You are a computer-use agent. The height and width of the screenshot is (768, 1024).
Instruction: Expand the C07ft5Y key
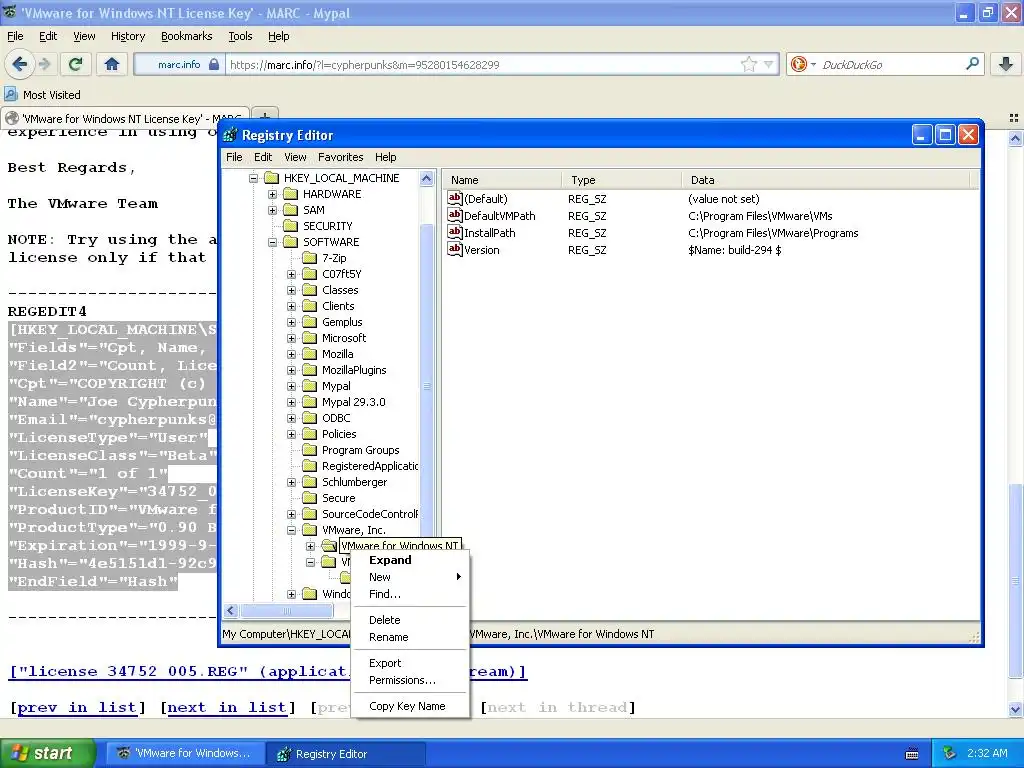pos(291,274)
